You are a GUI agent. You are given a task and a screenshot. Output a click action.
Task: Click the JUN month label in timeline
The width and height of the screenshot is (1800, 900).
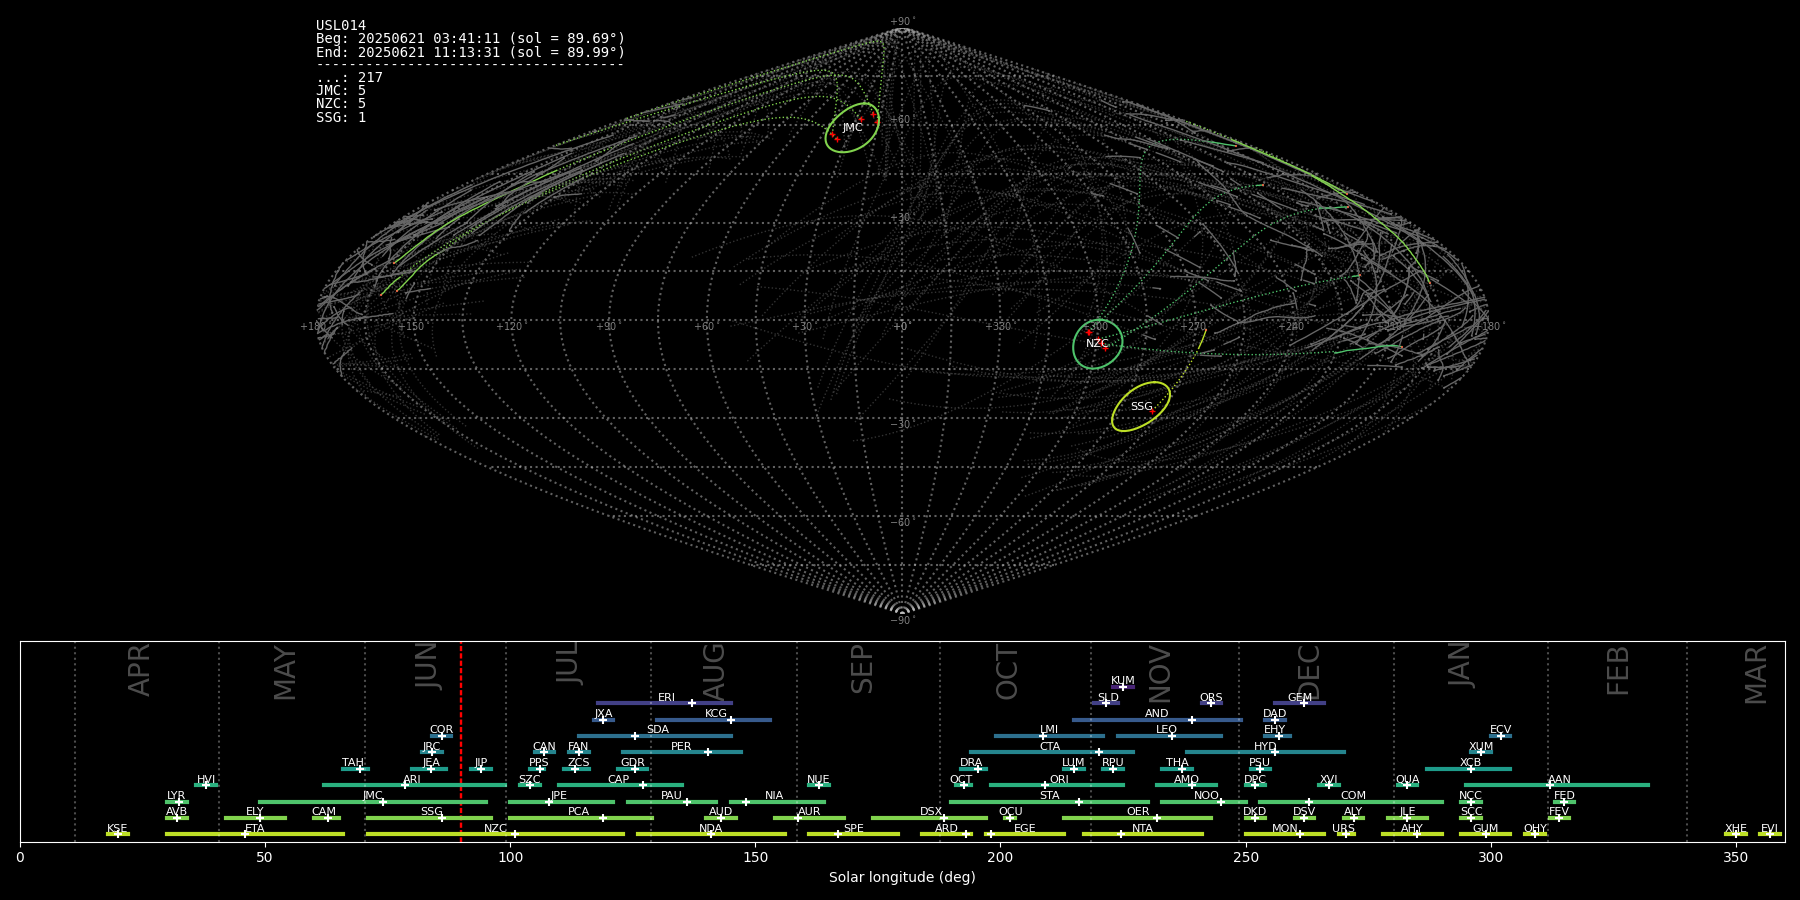(427, 666)
